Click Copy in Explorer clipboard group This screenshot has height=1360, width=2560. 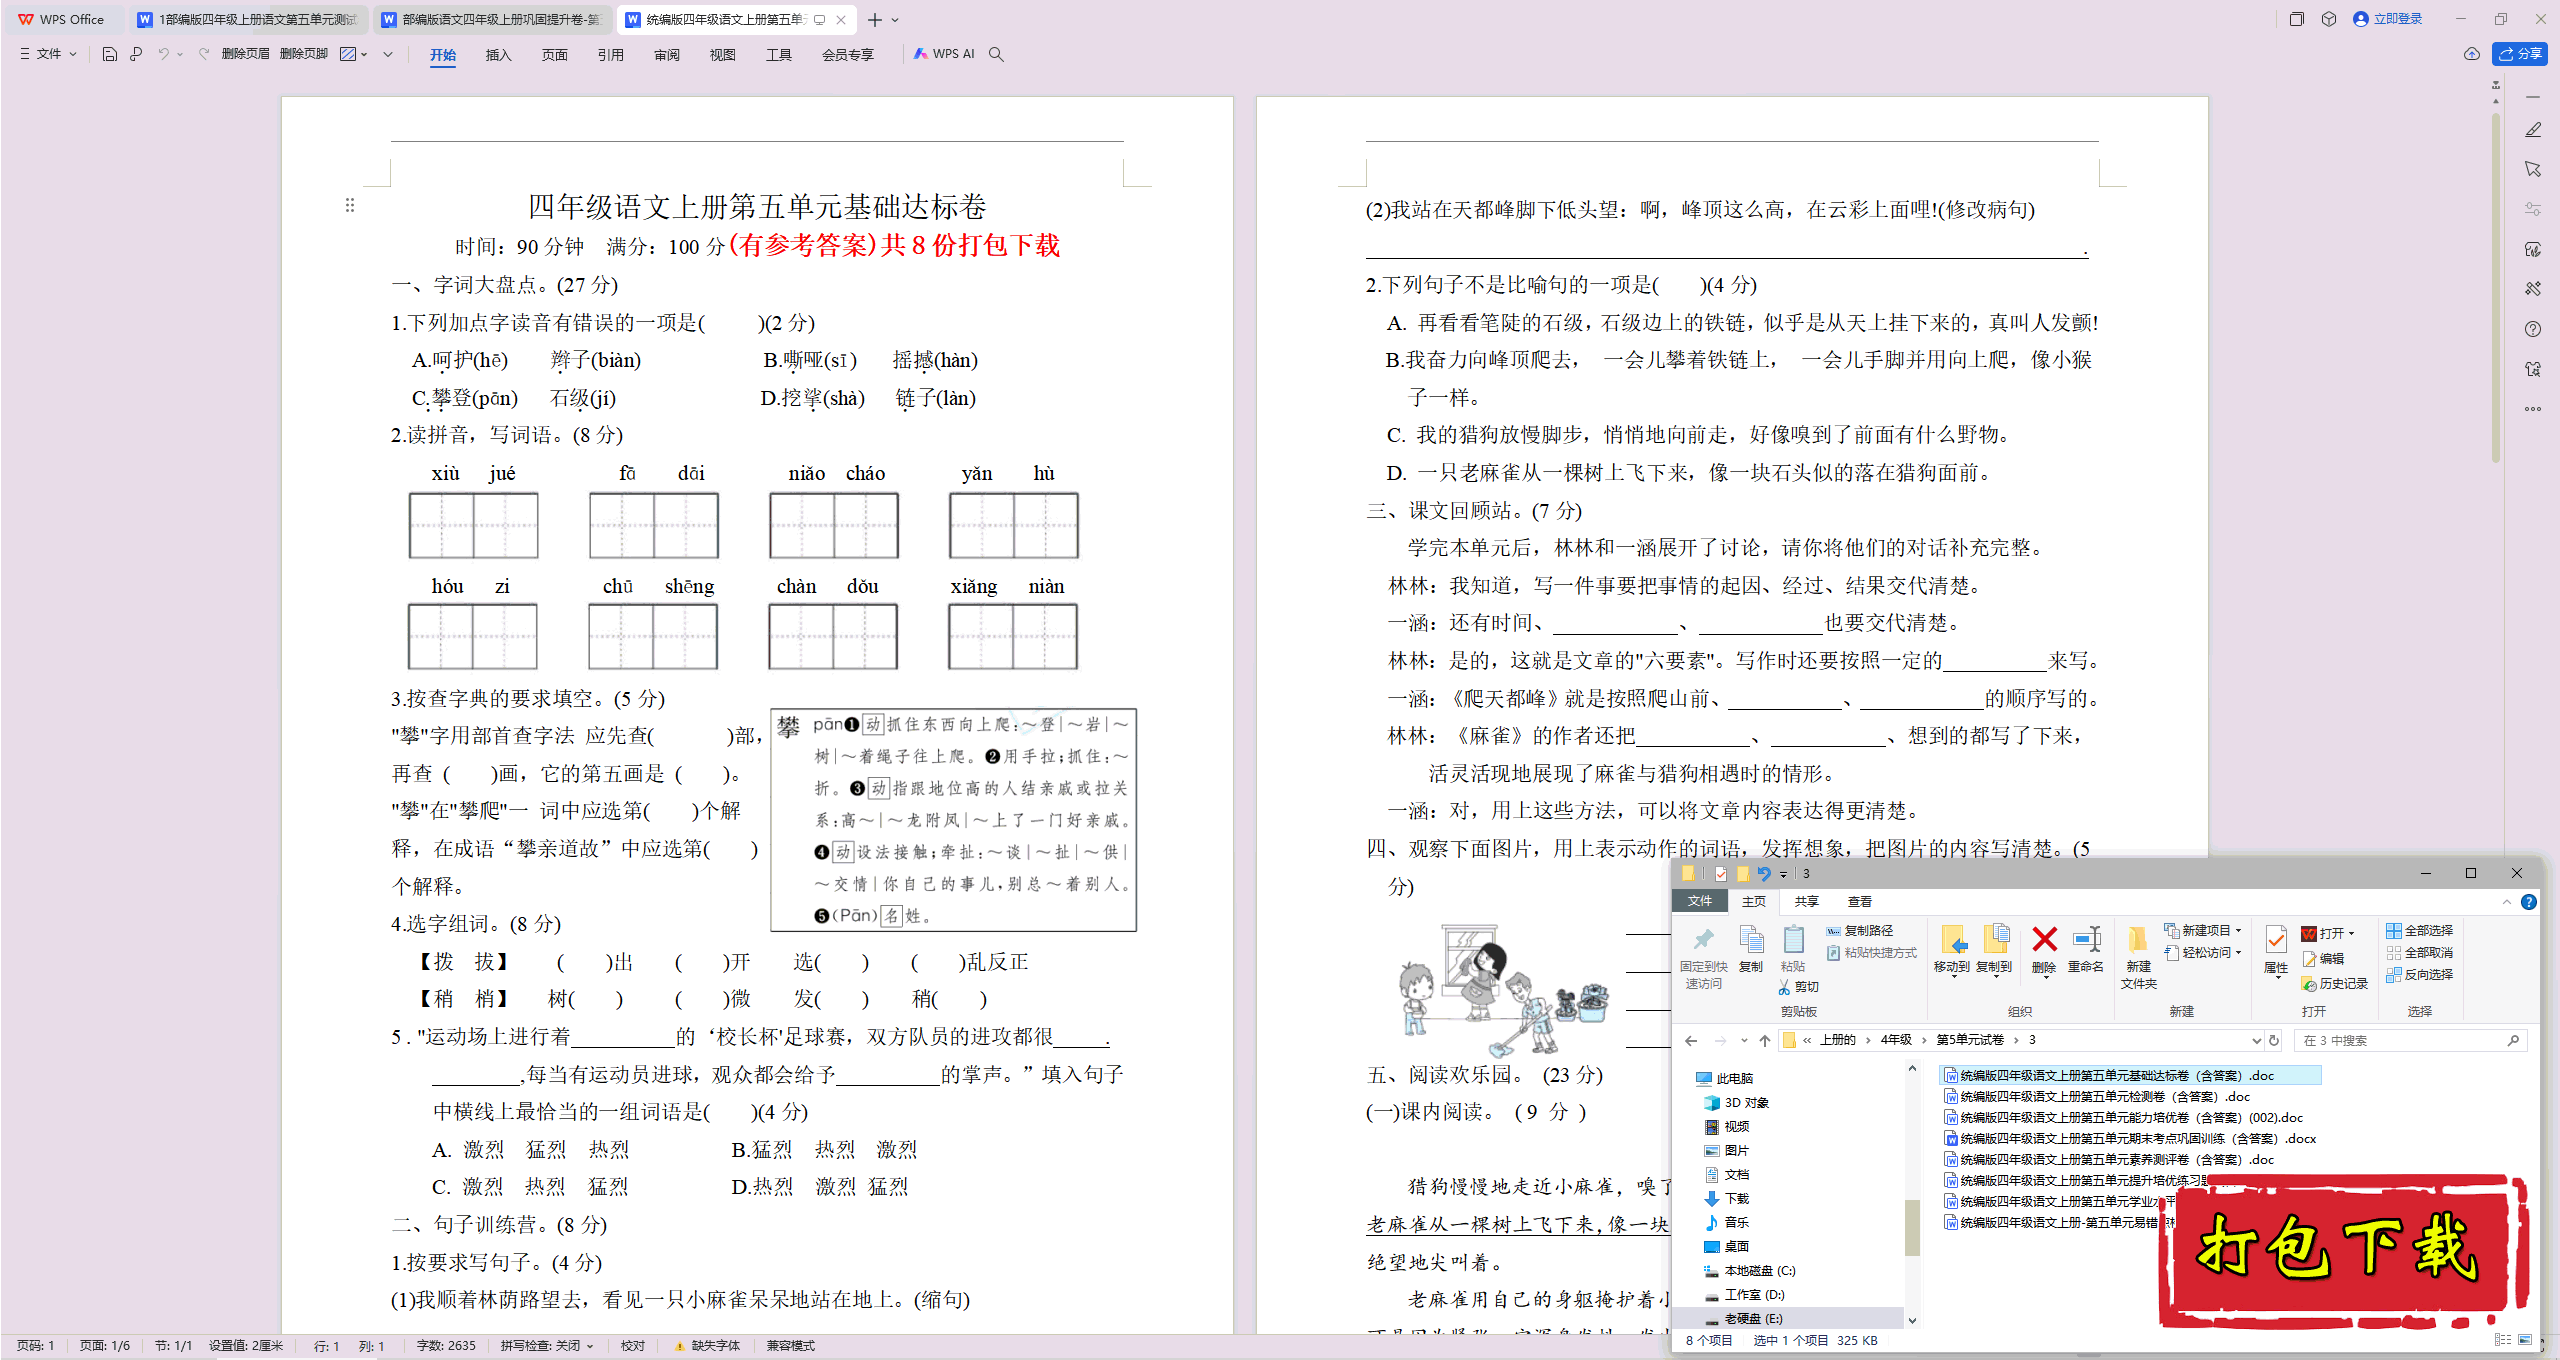click(x=1751, y=949)
